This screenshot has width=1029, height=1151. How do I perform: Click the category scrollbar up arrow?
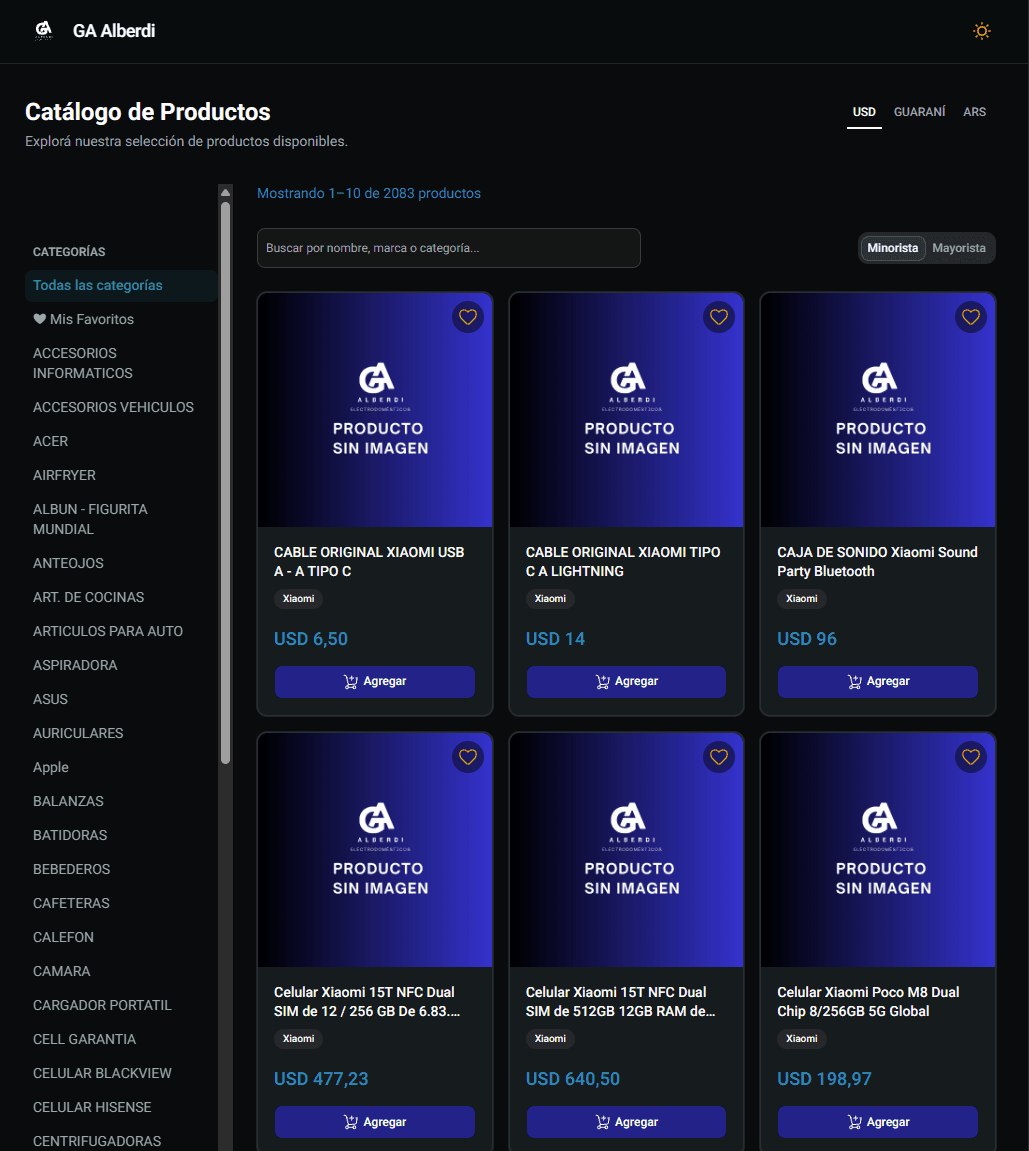click(x=225, y=192)
